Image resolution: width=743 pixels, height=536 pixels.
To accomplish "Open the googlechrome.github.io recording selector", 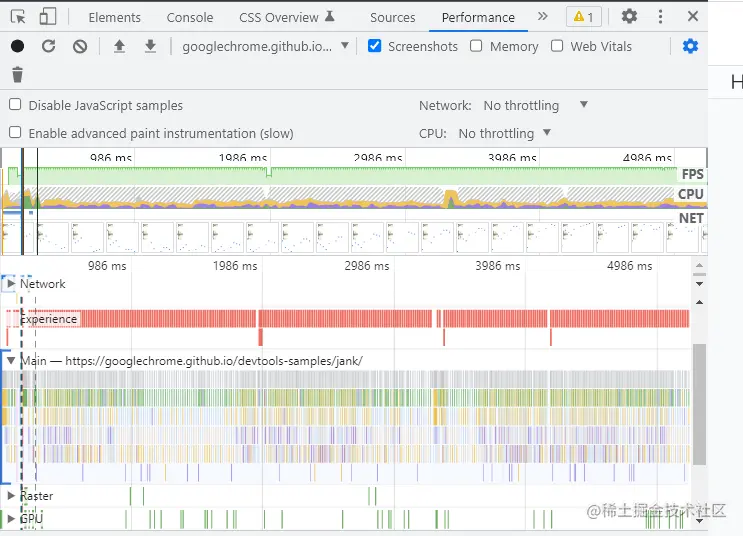I will 265,46.
